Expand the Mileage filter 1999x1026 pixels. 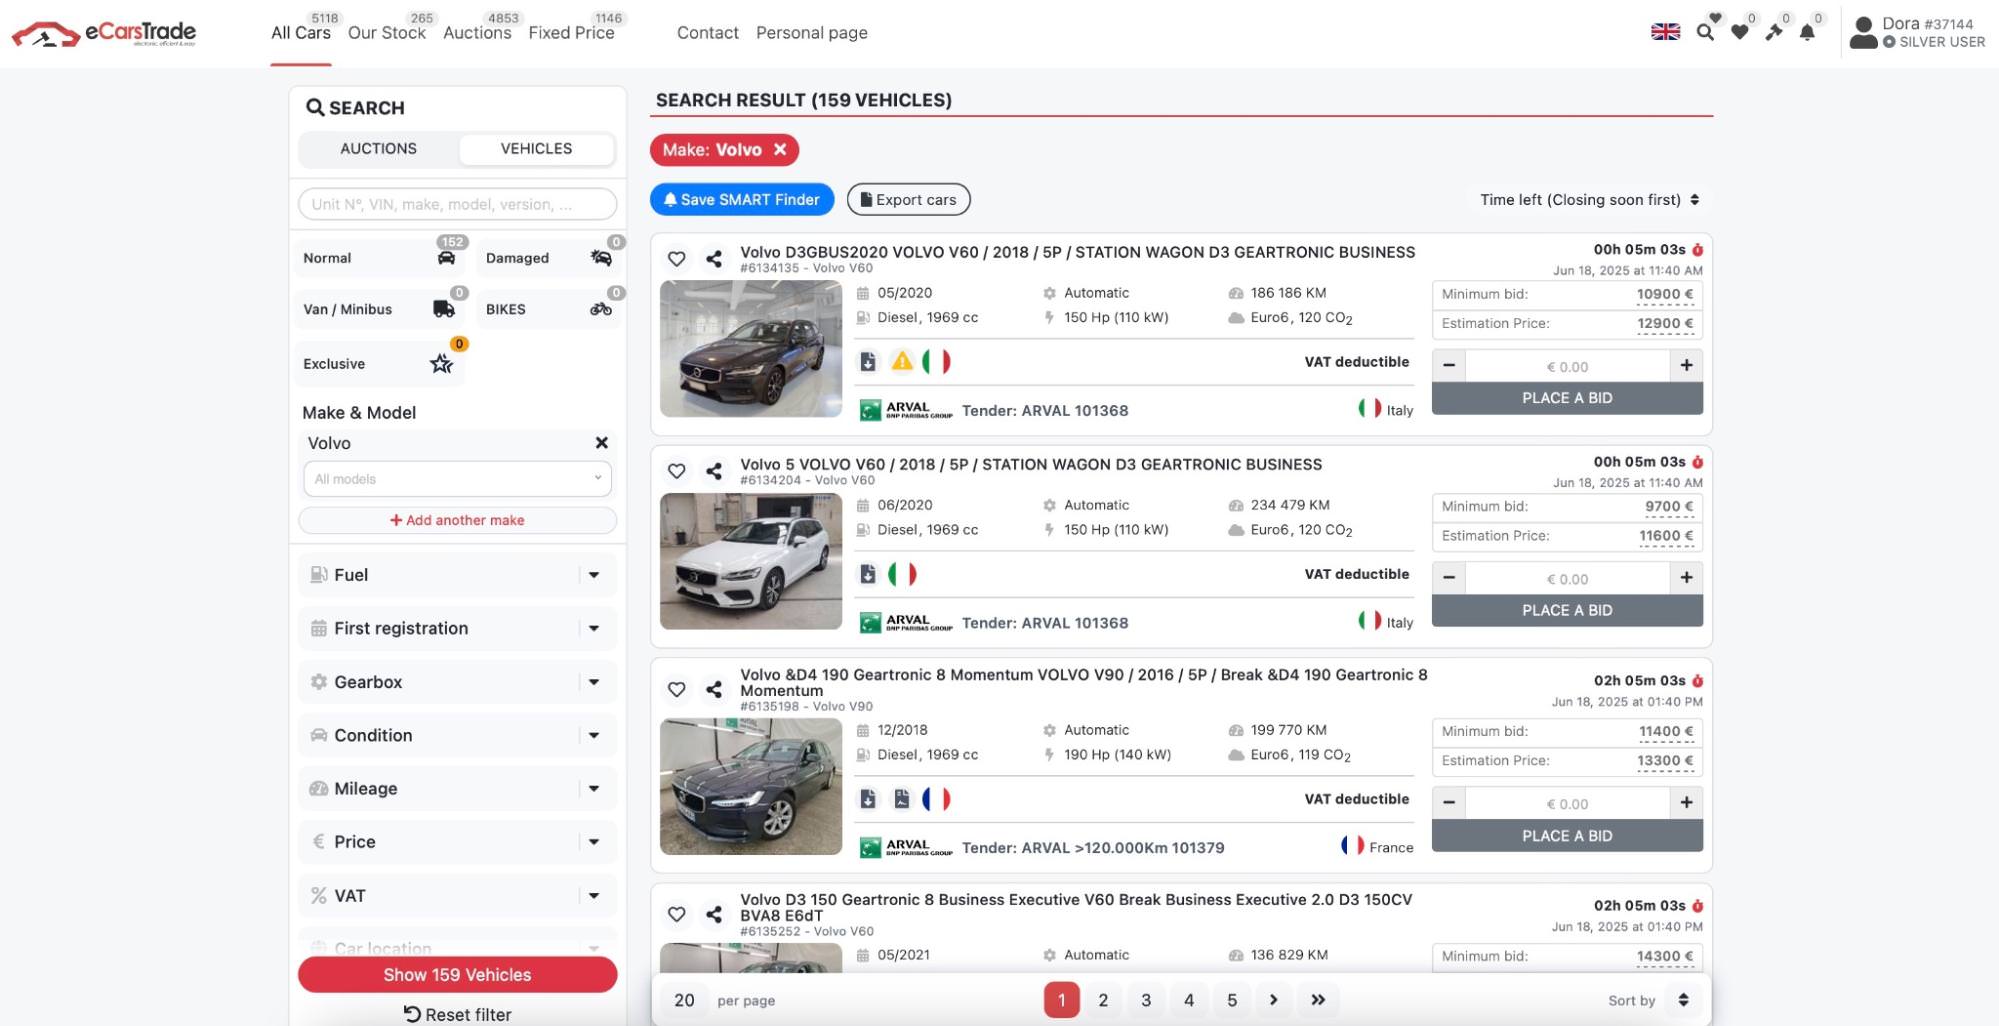(457, 788)
